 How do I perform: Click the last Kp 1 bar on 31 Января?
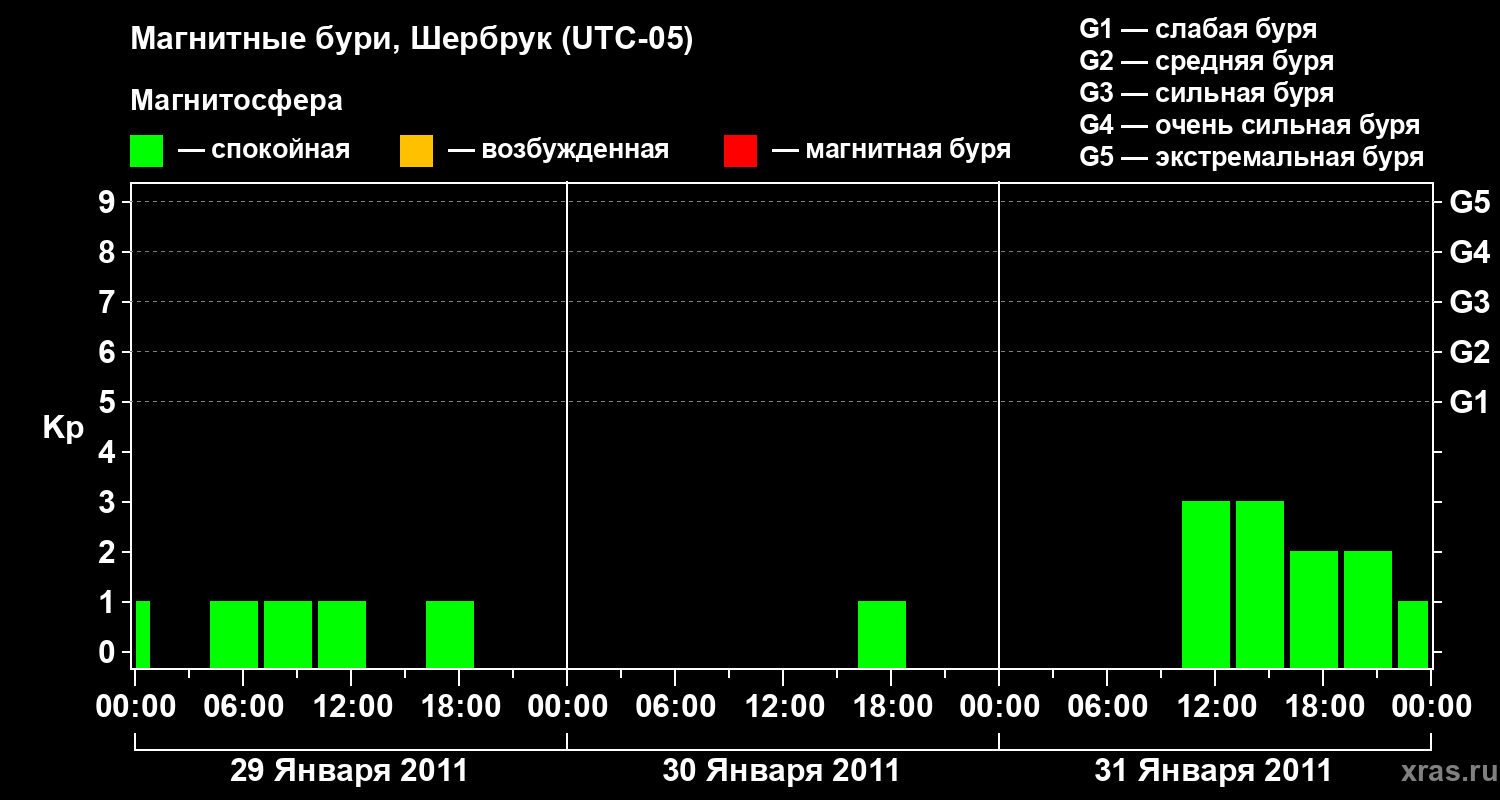click(x=1413, y=634)
